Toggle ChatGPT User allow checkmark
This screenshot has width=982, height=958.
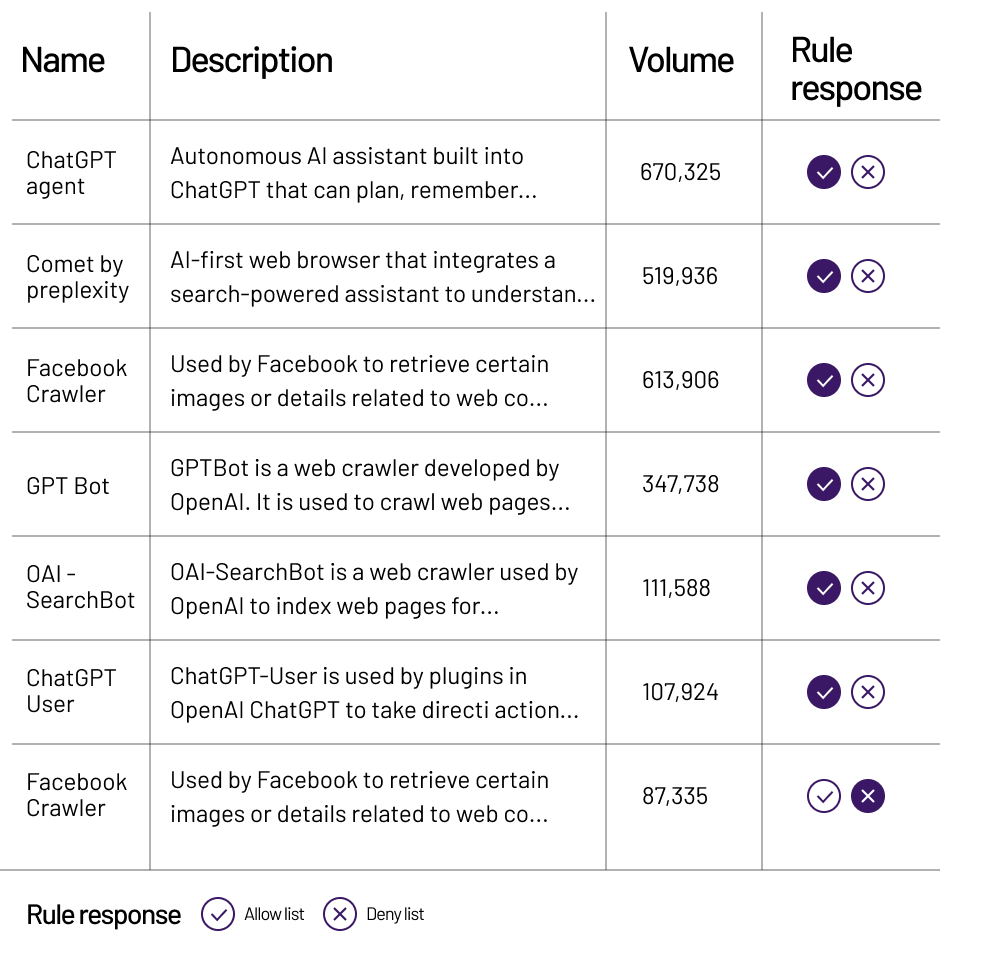(823, 692)
